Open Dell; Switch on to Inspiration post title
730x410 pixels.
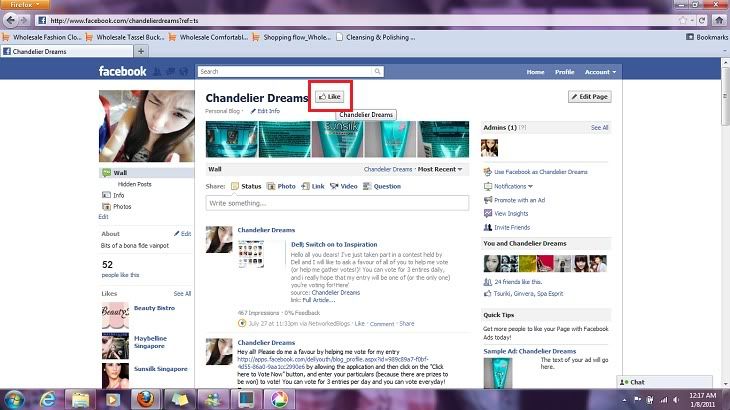[x=334, y=244]
